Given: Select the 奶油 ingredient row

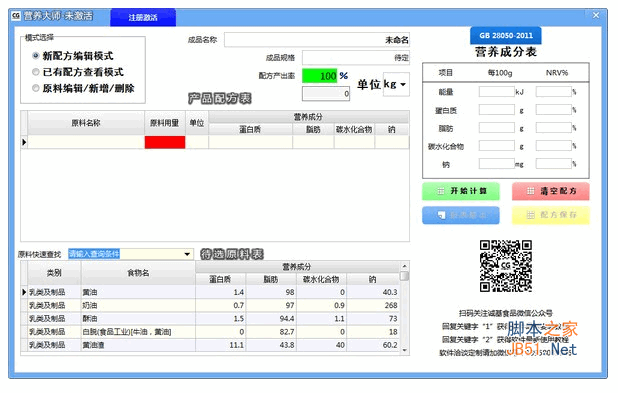Looking at the screenshot, I should 210,305.
